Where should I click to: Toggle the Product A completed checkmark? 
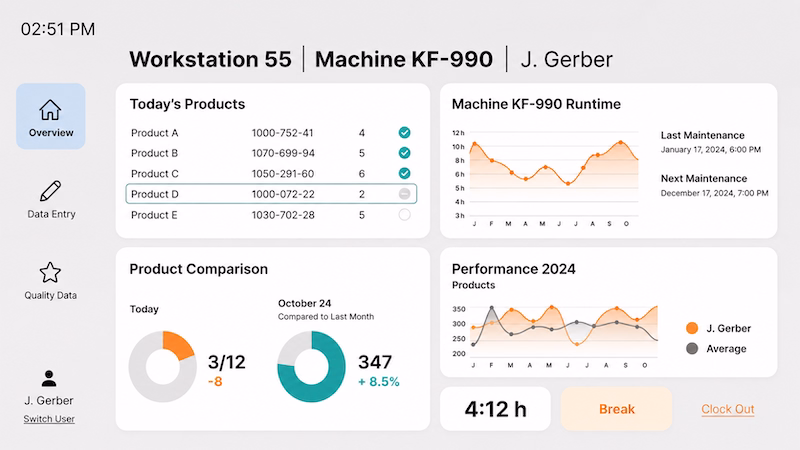coord(405,133)
